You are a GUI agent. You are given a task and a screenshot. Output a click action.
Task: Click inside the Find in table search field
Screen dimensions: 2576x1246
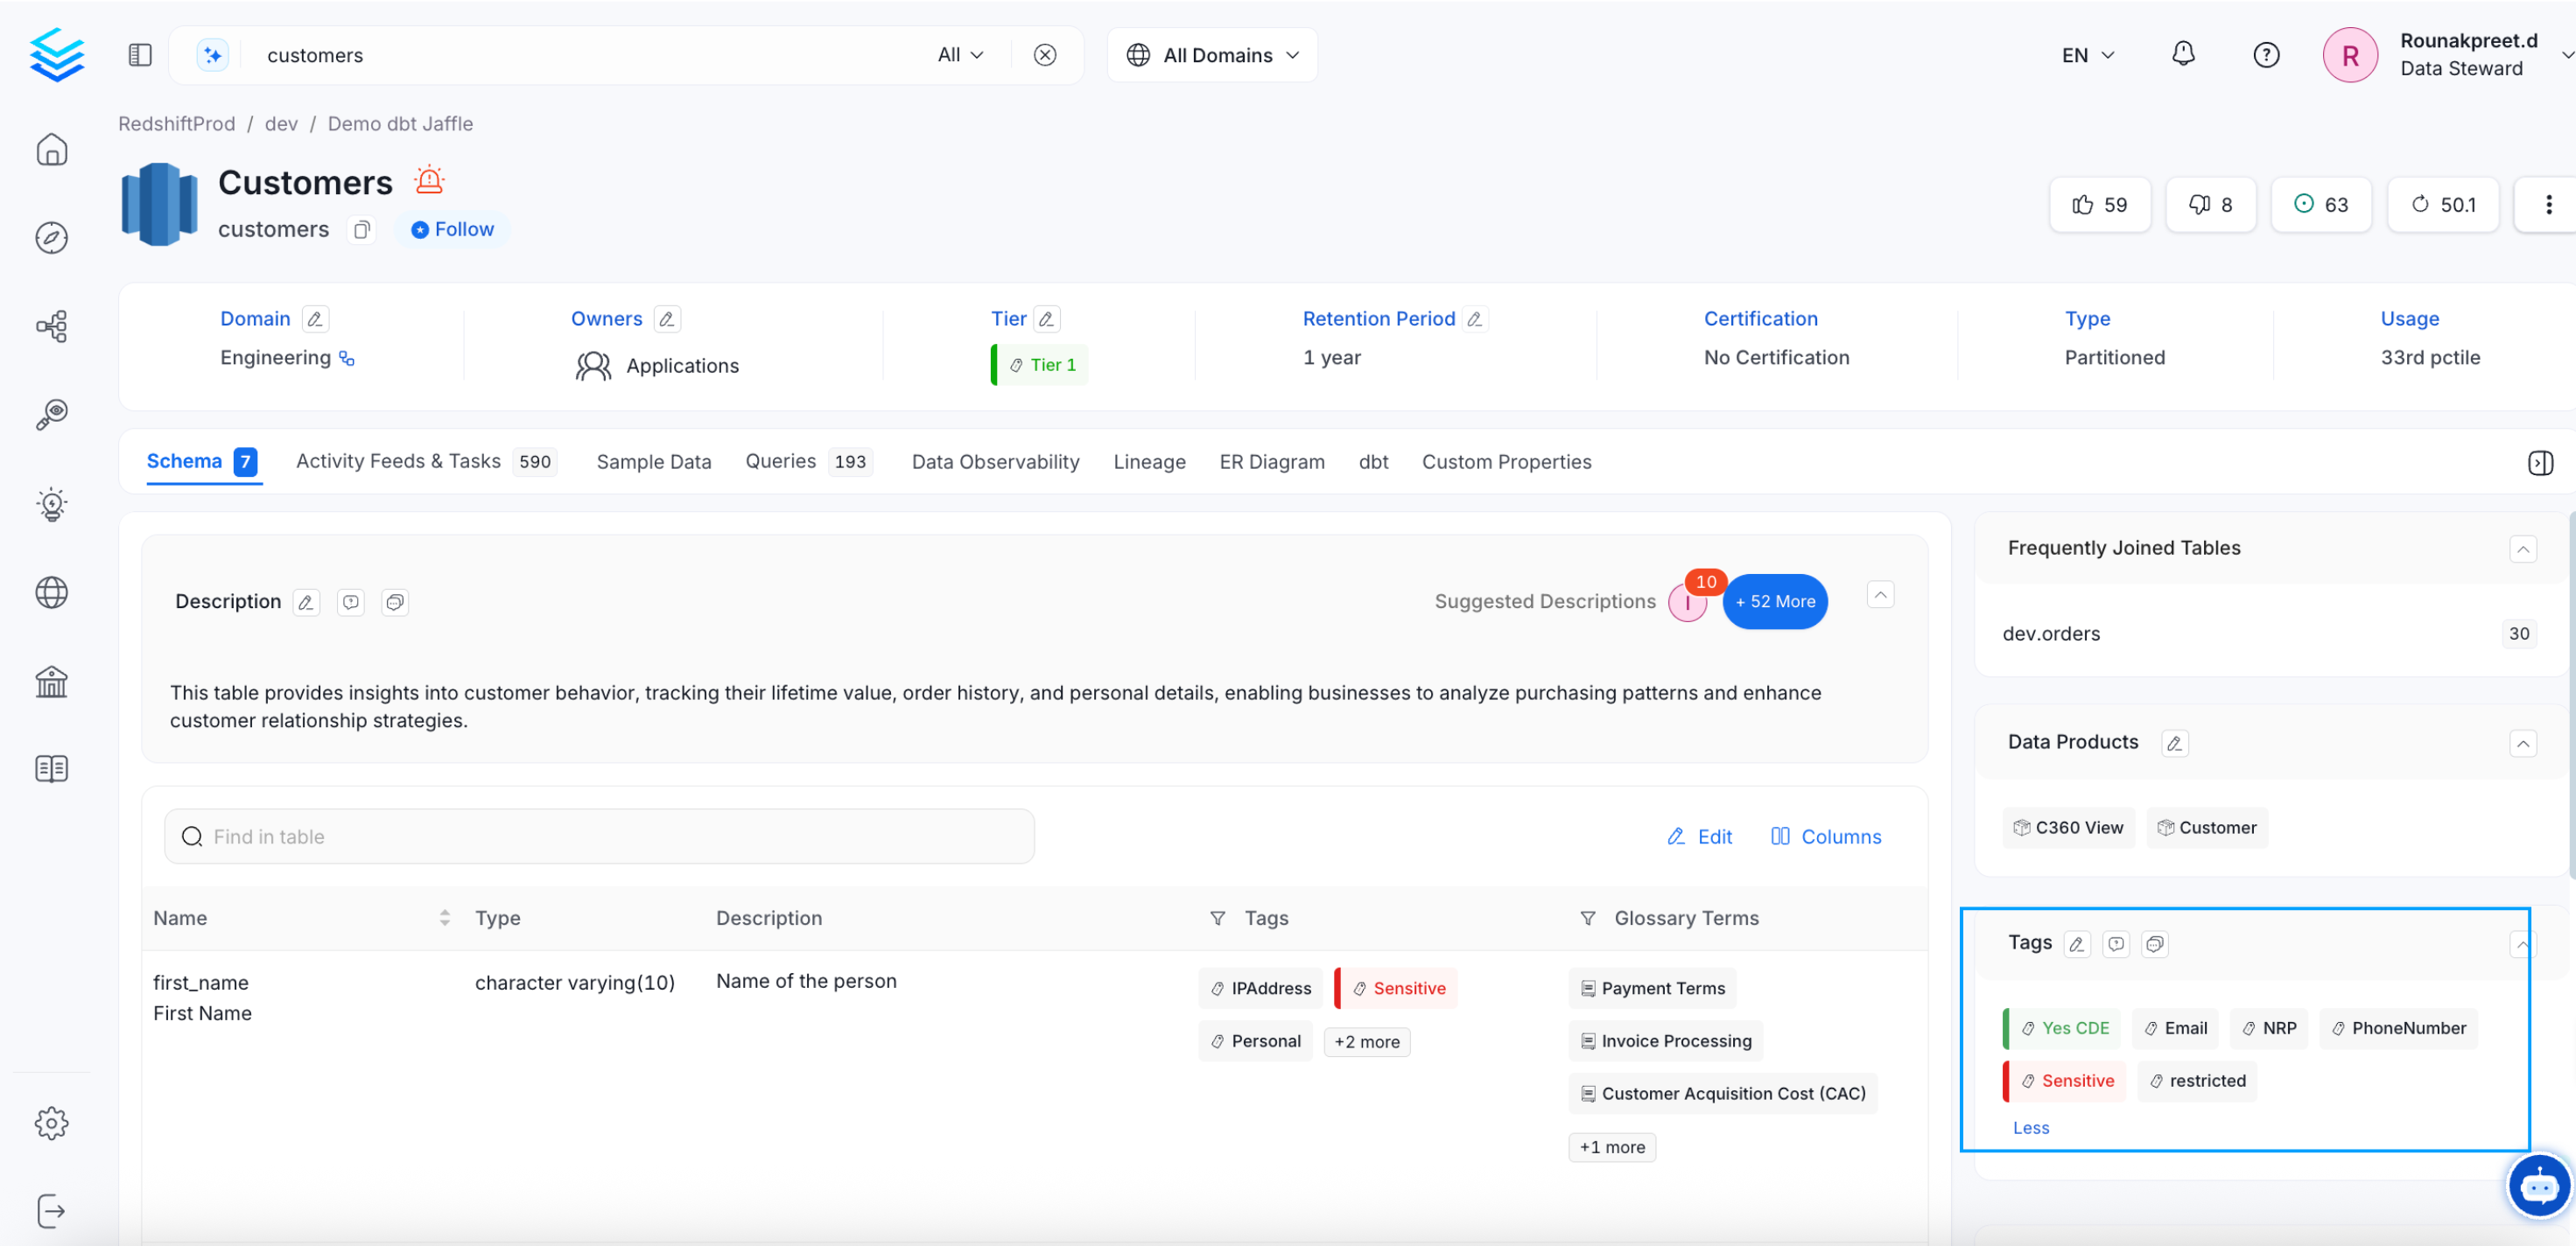pos(600,836)
